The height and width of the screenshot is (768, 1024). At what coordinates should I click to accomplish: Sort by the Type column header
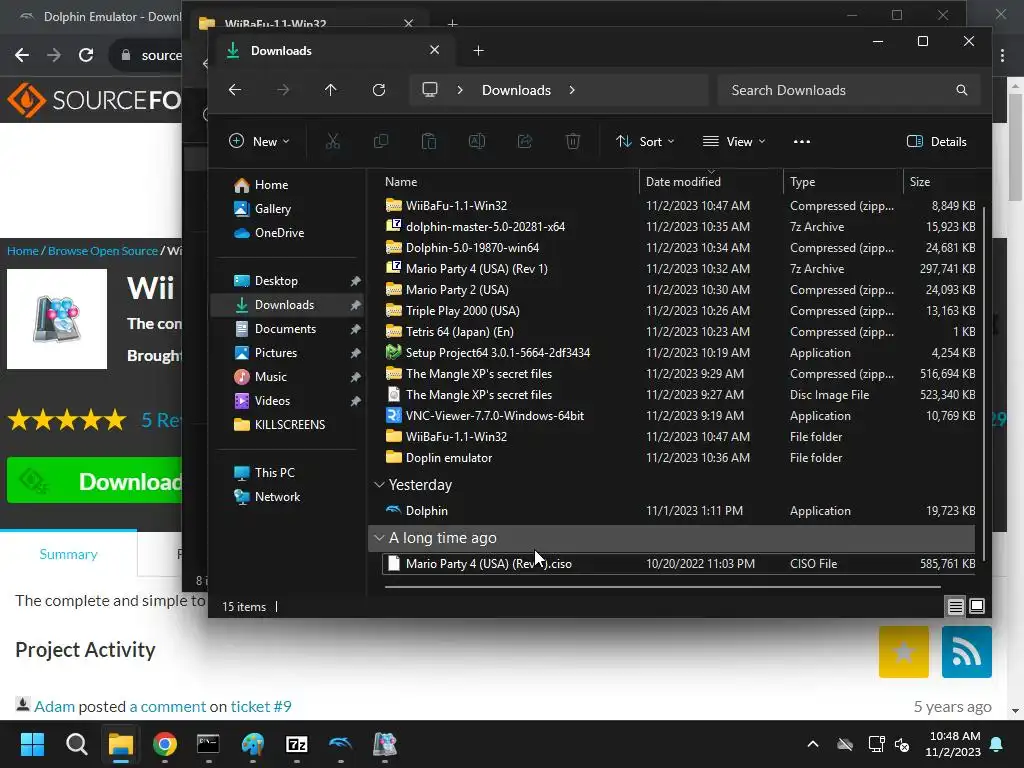click(843, 182)
